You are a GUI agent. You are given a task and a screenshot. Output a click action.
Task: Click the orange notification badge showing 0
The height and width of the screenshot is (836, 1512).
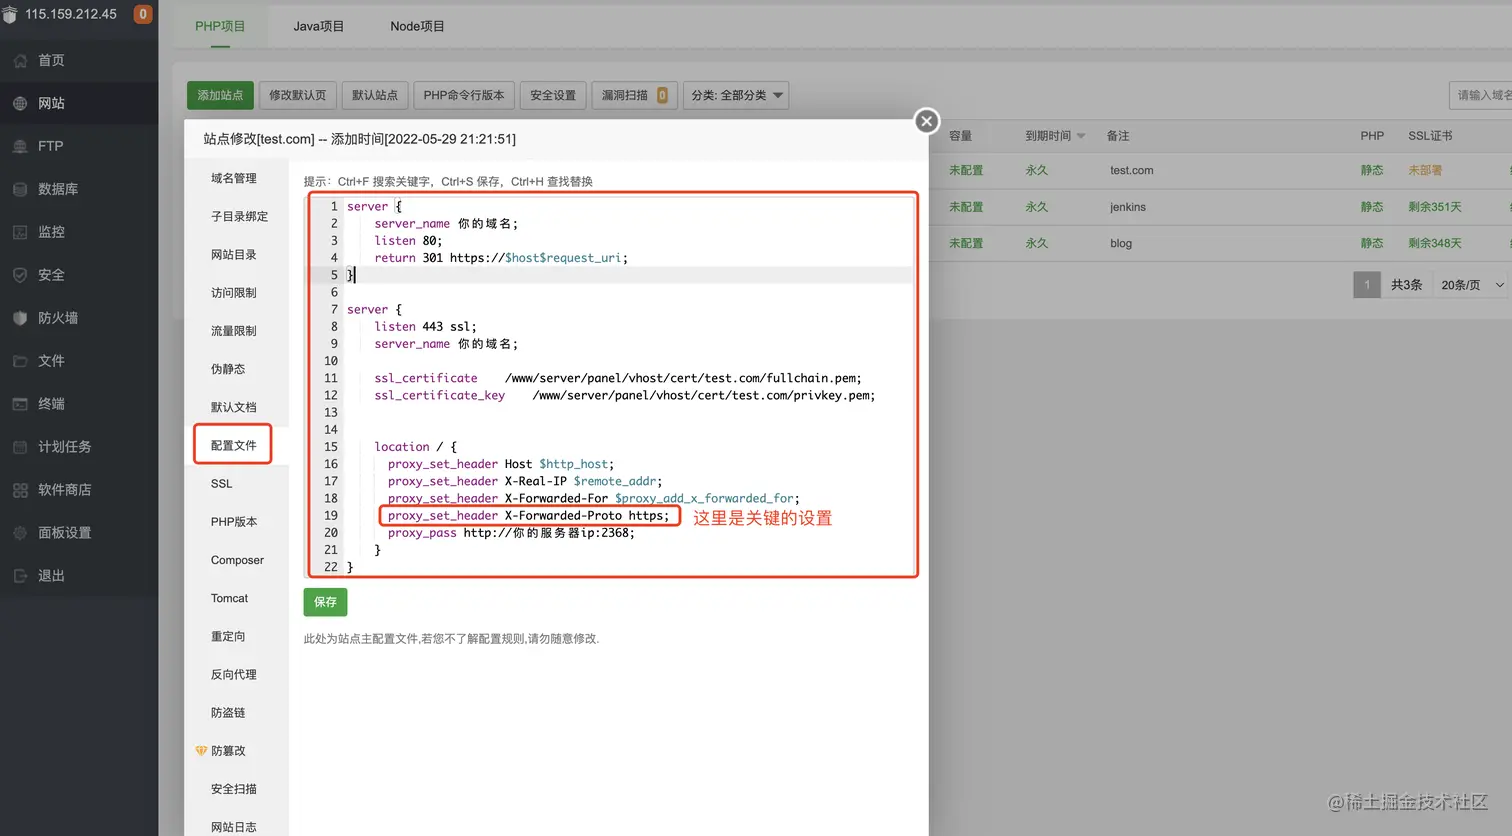143,14
